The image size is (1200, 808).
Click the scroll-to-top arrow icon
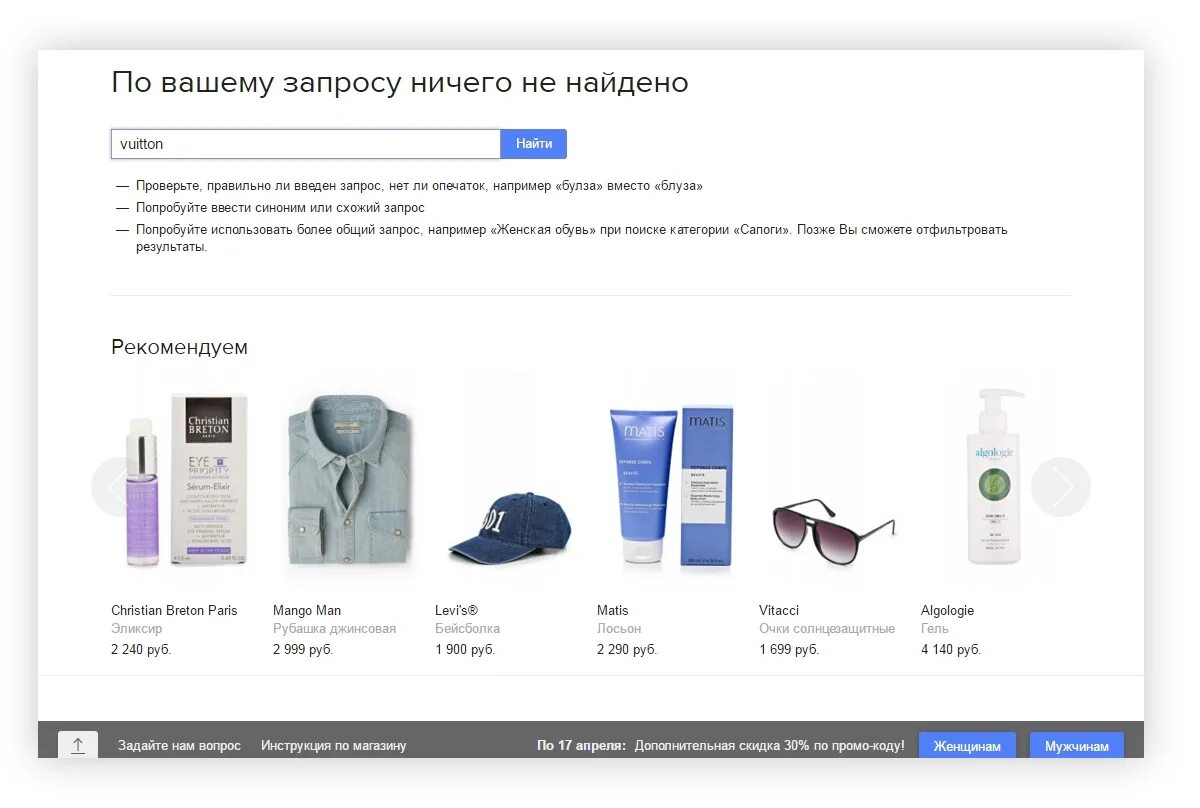78,745
